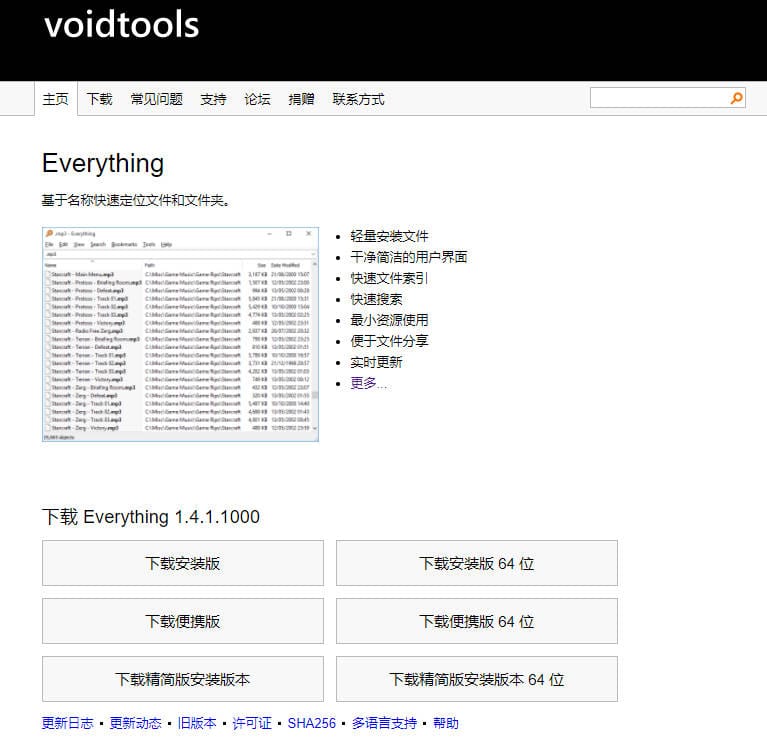Click the 下载精简版安装版本 button
767x740 pixels.
[183, 679]
